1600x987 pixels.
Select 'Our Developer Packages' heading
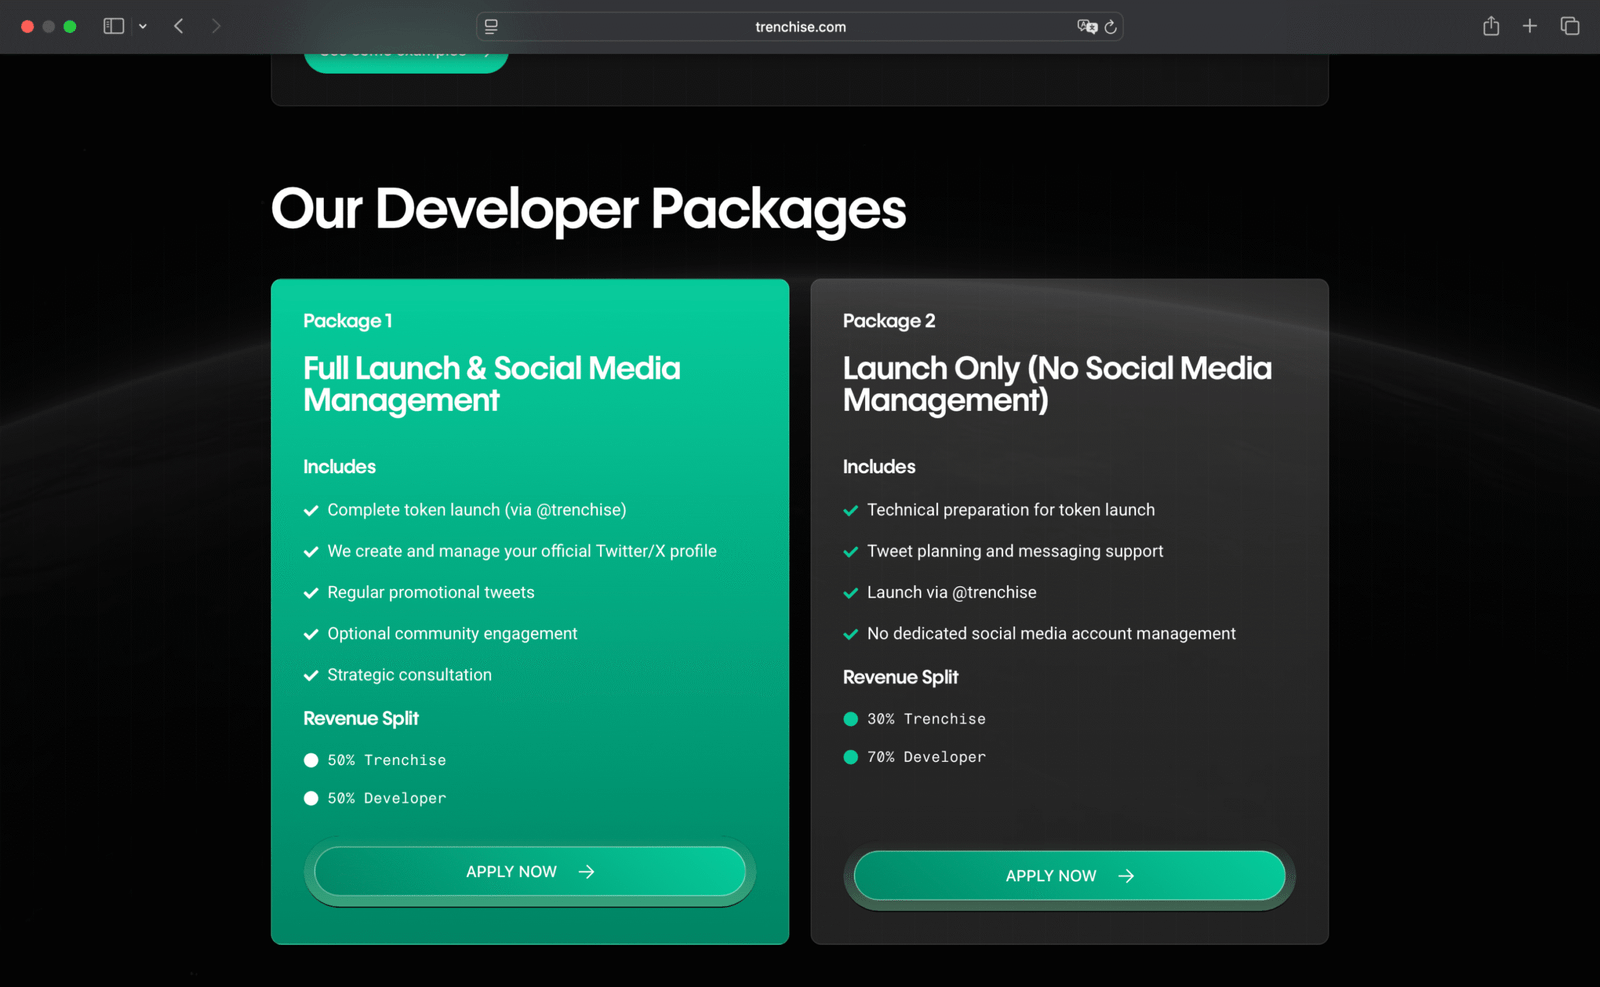click(x=588, y=209)
